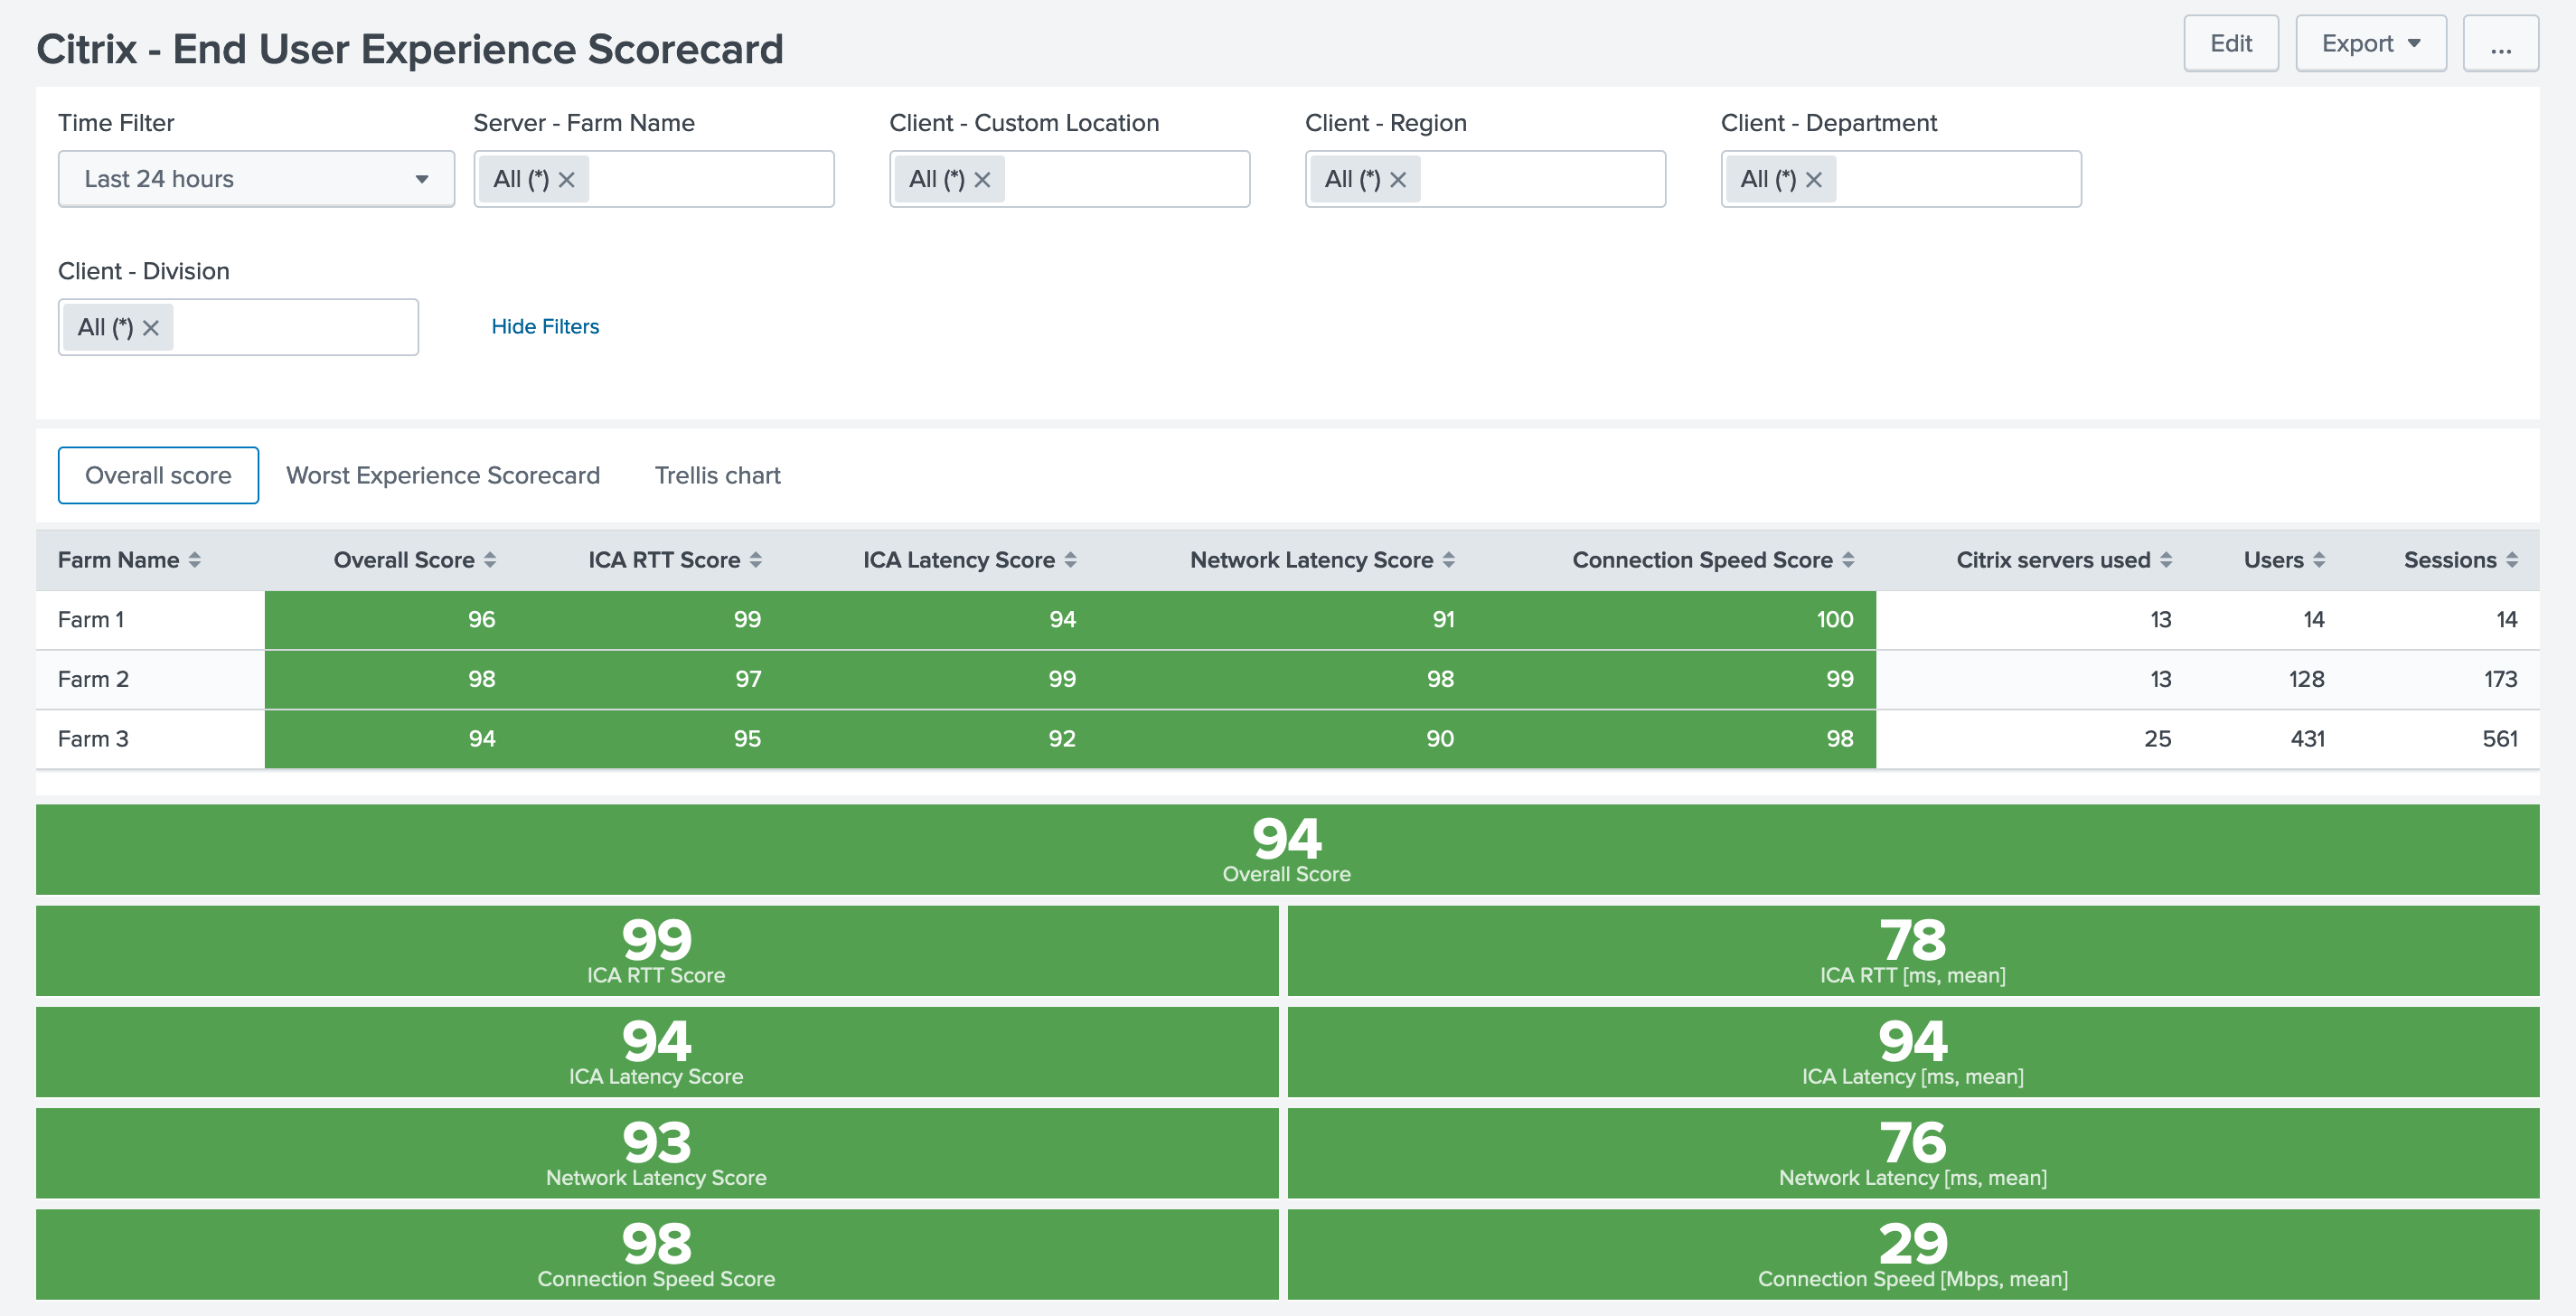Open the Export dropdown
This screenshot has height=1316, width=2576.
[x=2370, y=43]
